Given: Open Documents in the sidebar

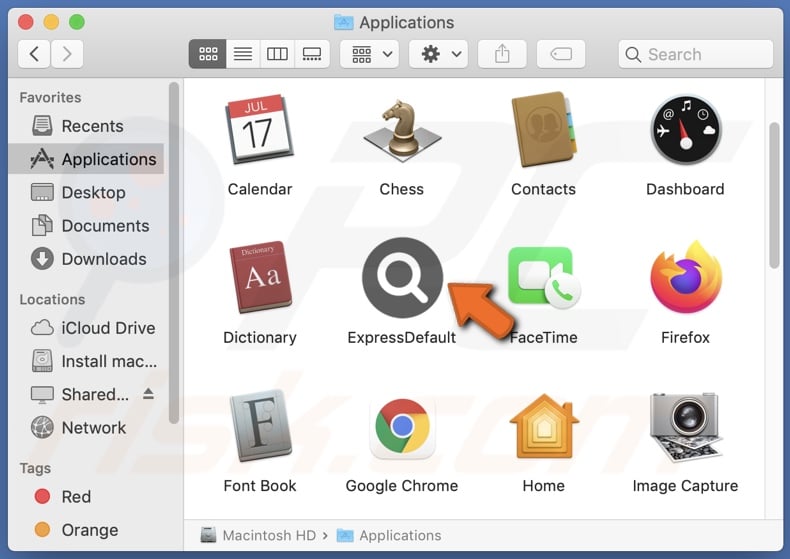Looking at the screenshot, I should 86,226.
